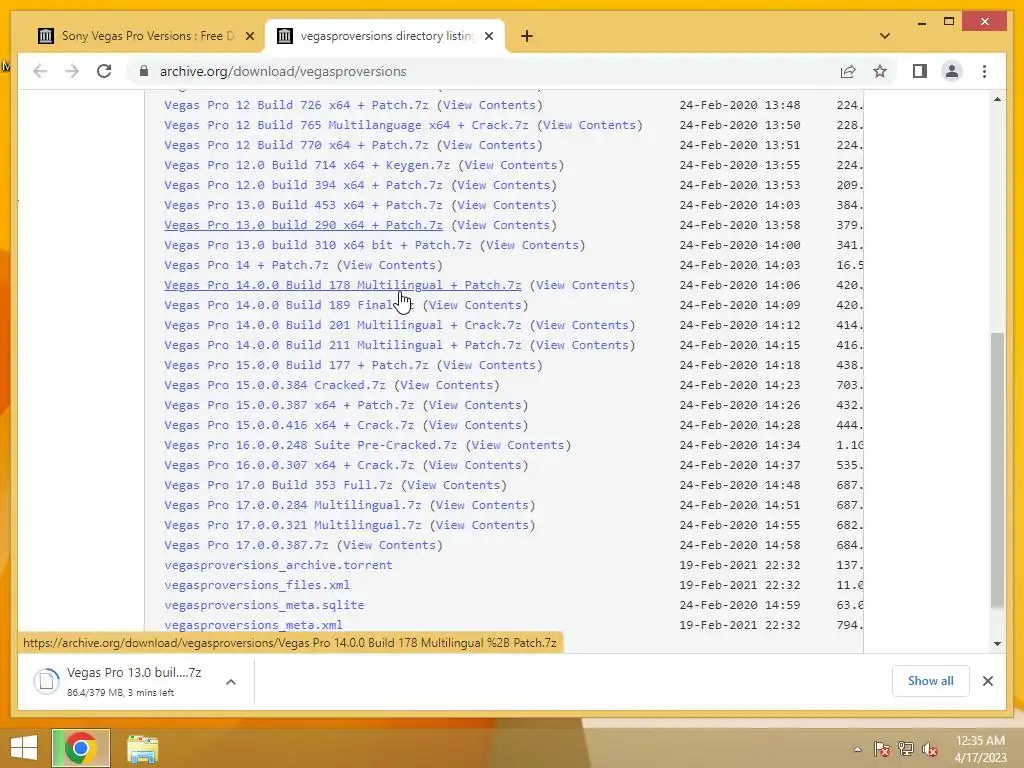This screenshot has width=1024, height=768.
Task: Download Vegas Pro 12.0 build 394 x64 + Patch.7z
Action: pyautogui.click(x=304, y=185)
